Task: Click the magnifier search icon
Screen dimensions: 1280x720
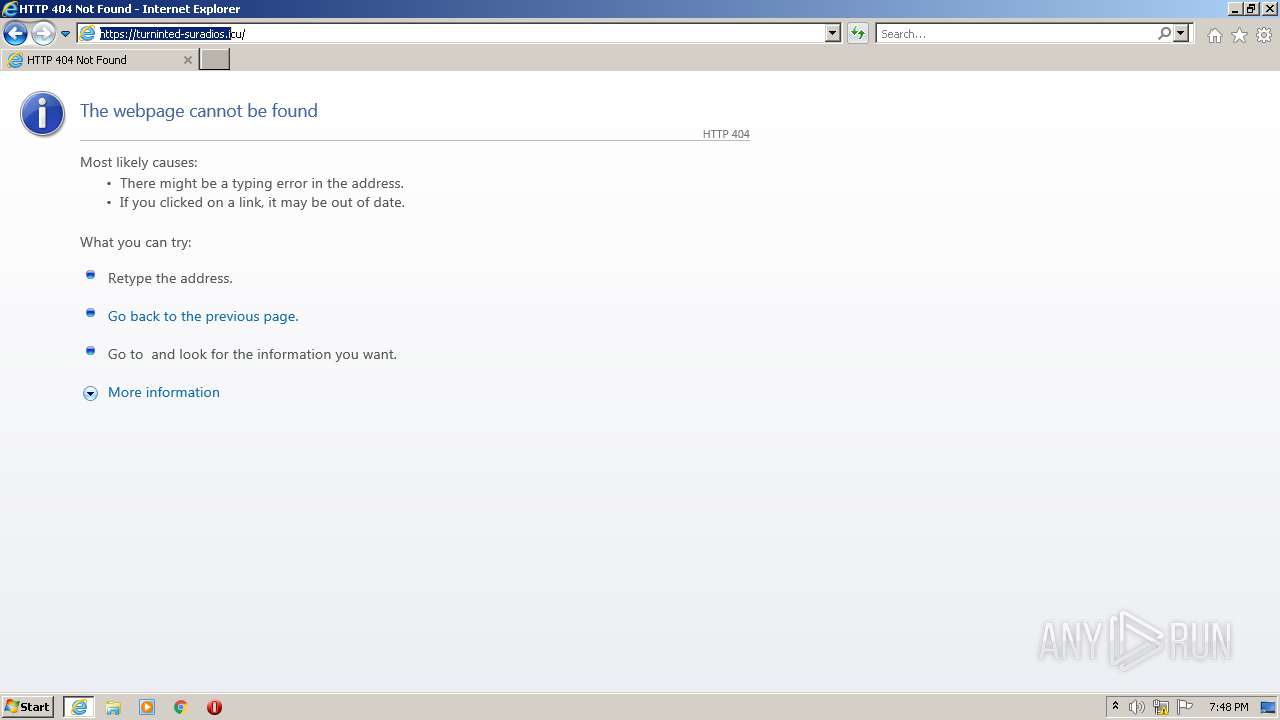Action: coord(1164,33)
